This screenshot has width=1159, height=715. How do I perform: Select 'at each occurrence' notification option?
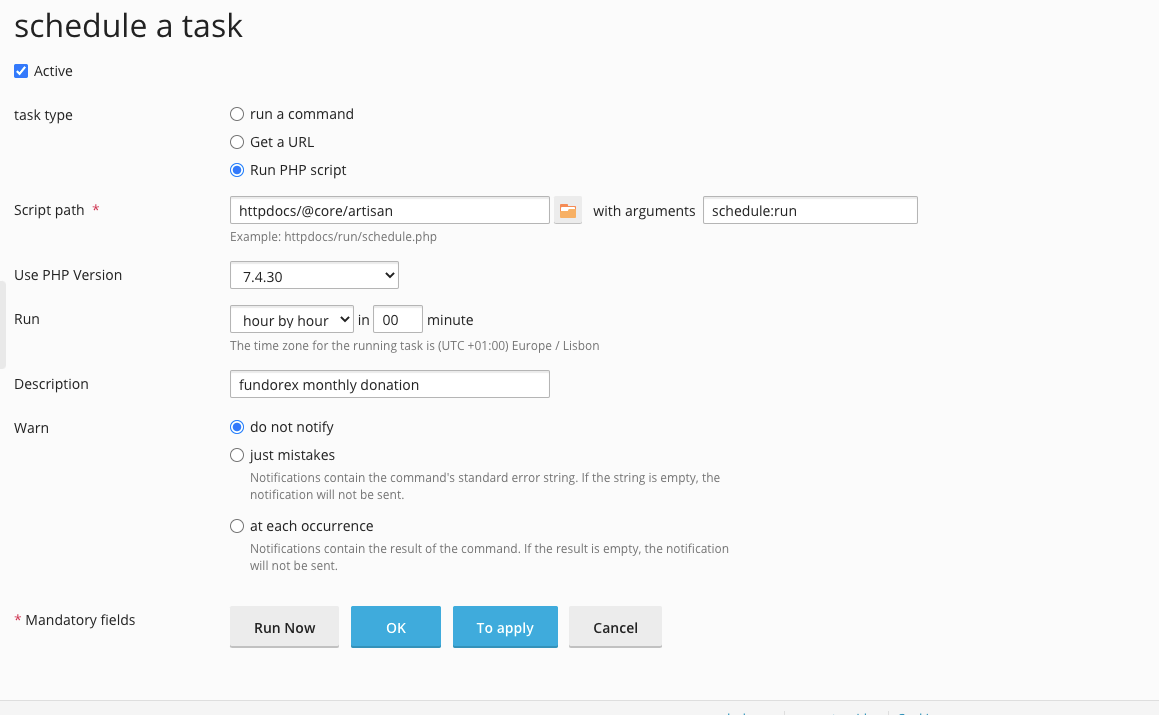pyautogui.click(x=236, y=525)
